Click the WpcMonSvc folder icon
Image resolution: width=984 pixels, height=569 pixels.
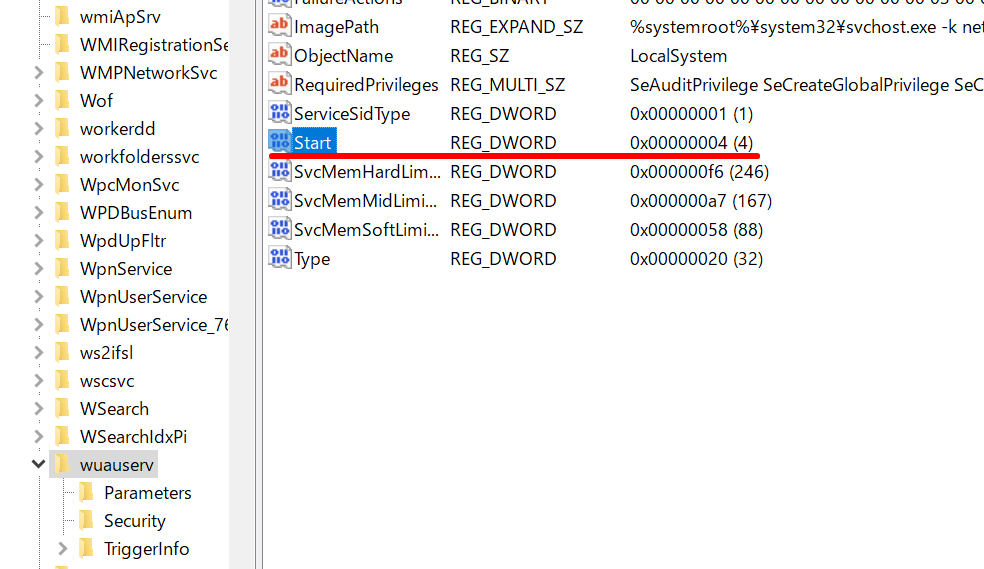click(62, 184)
